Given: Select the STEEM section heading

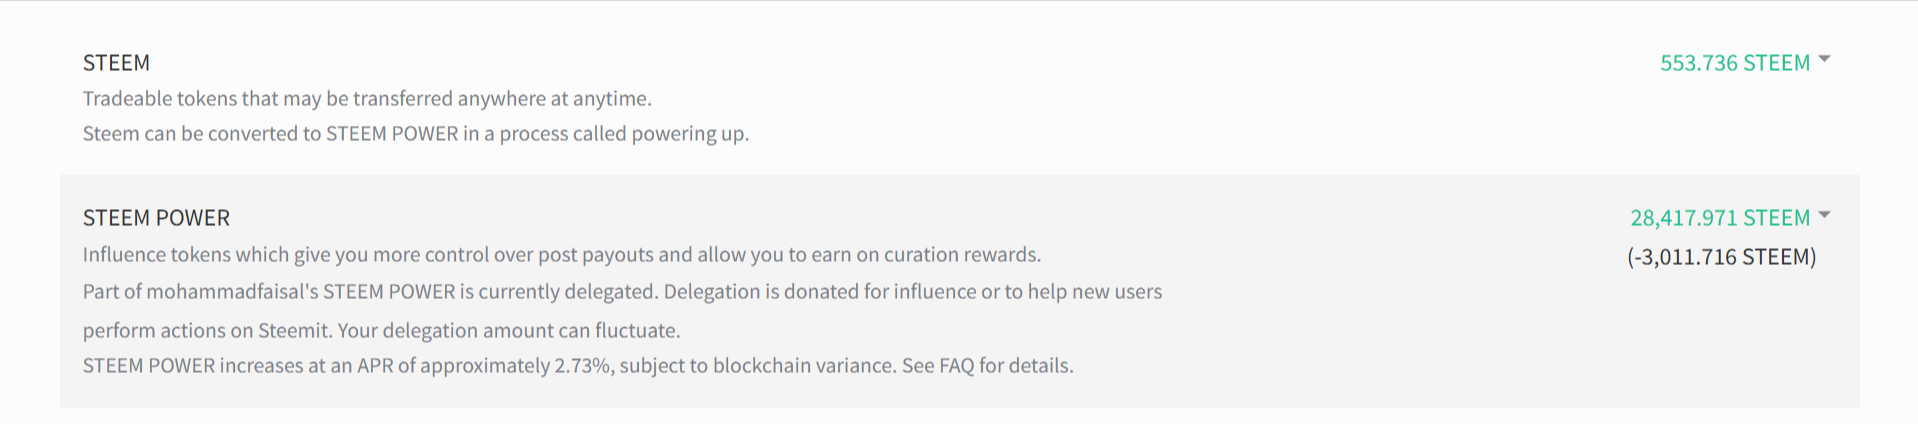Looking at the screenshot, I should click(x=116, y=63).
